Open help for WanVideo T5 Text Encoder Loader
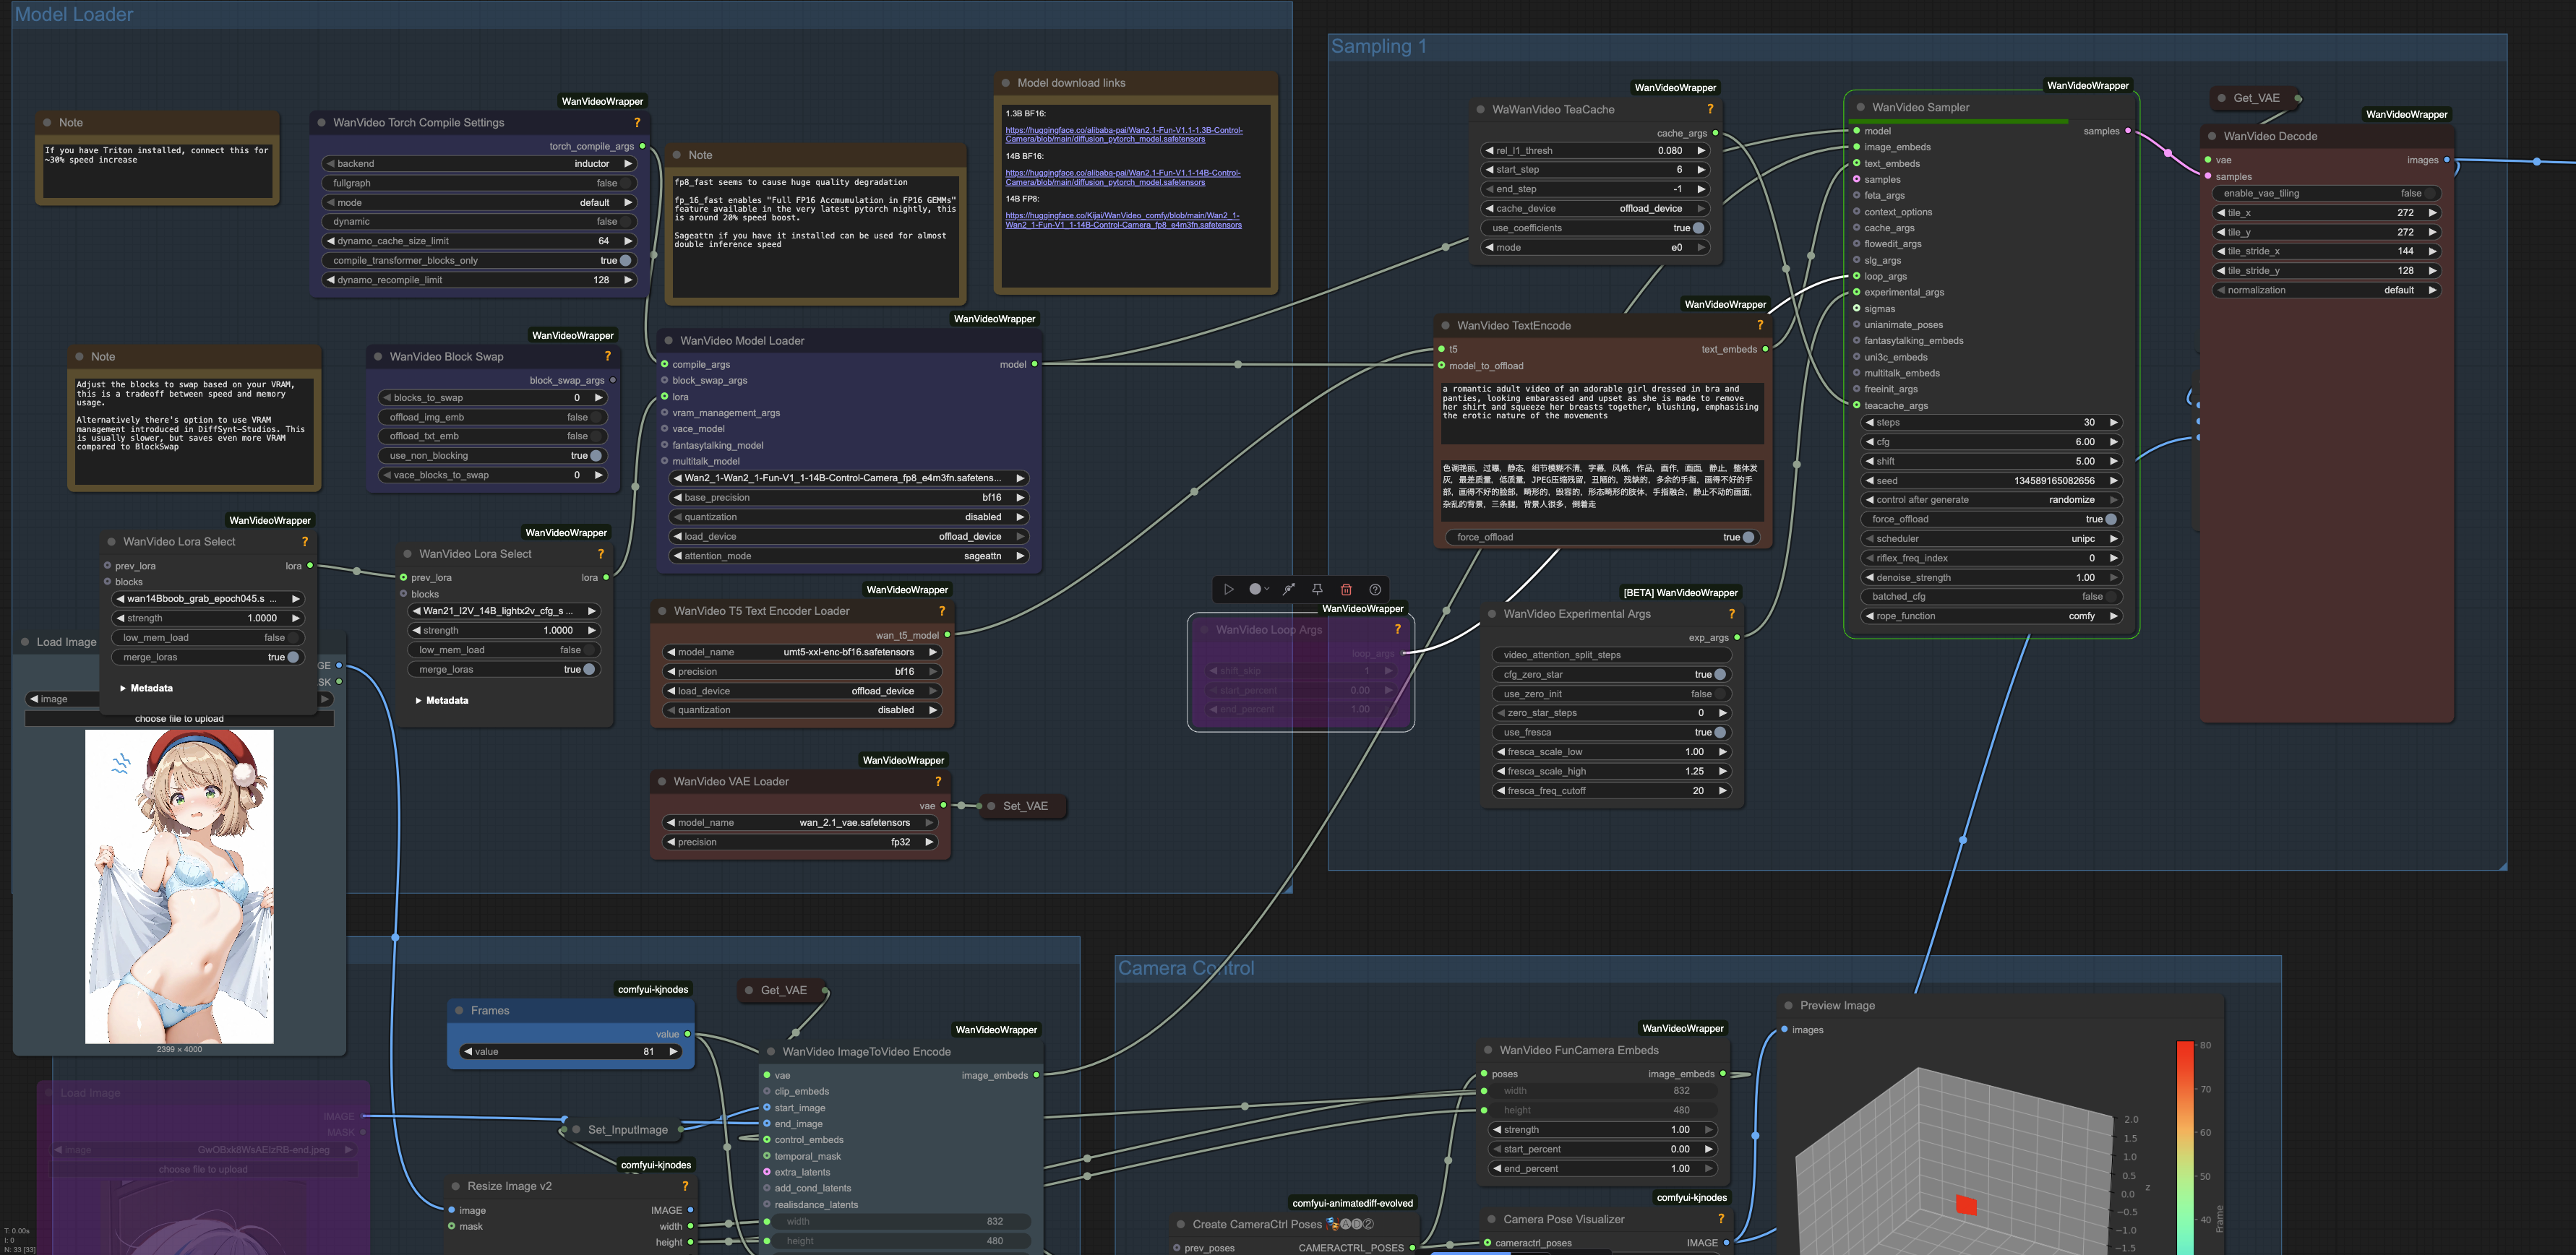This screenshot has height=1255, width=2576. click(941, 611)
